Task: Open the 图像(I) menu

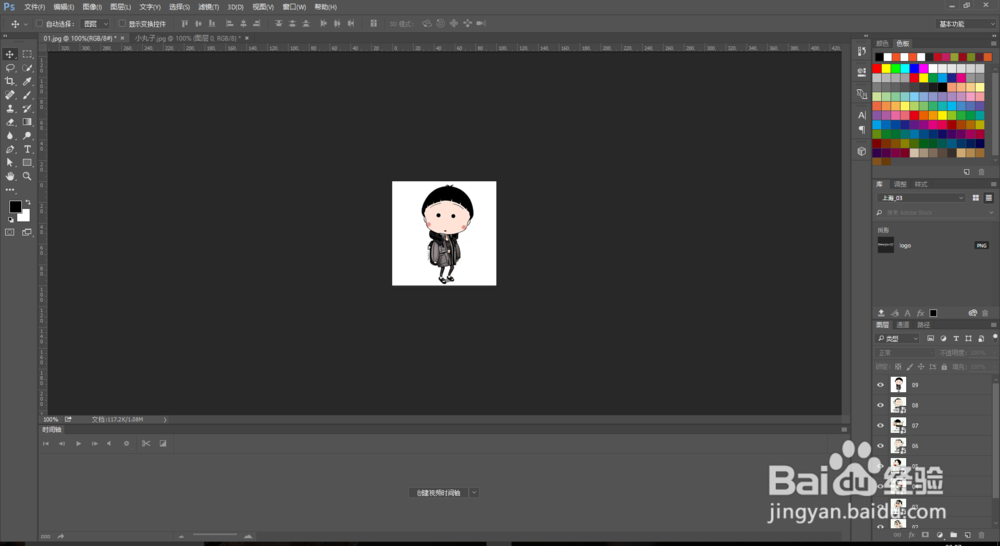Action: 92,7
